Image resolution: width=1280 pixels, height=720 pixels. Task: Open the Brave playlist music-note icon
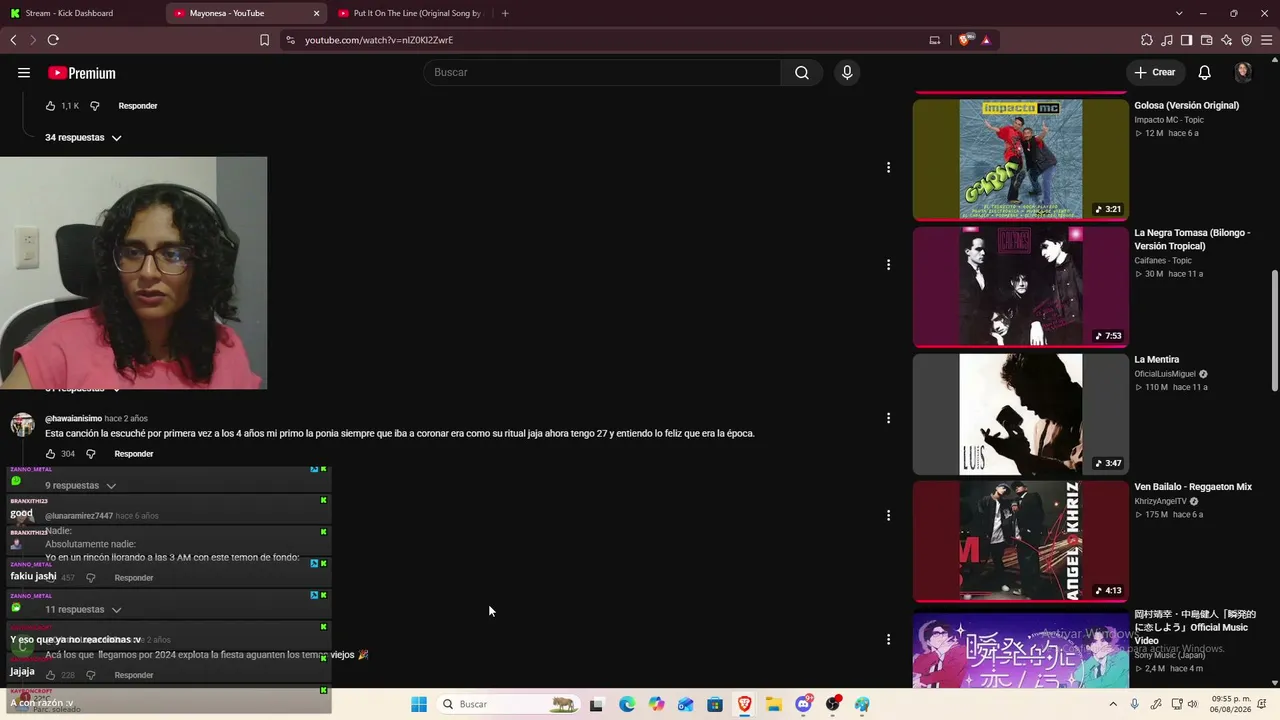[x=1167, y=40]
